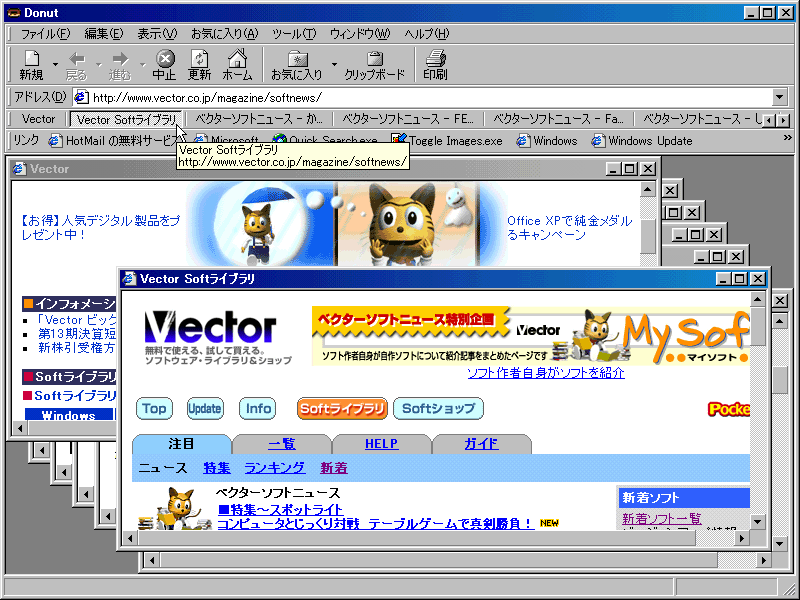This screenshot has height=600, width=800.
Task: Select the 注目 page tab
Action: pos(182,444)
